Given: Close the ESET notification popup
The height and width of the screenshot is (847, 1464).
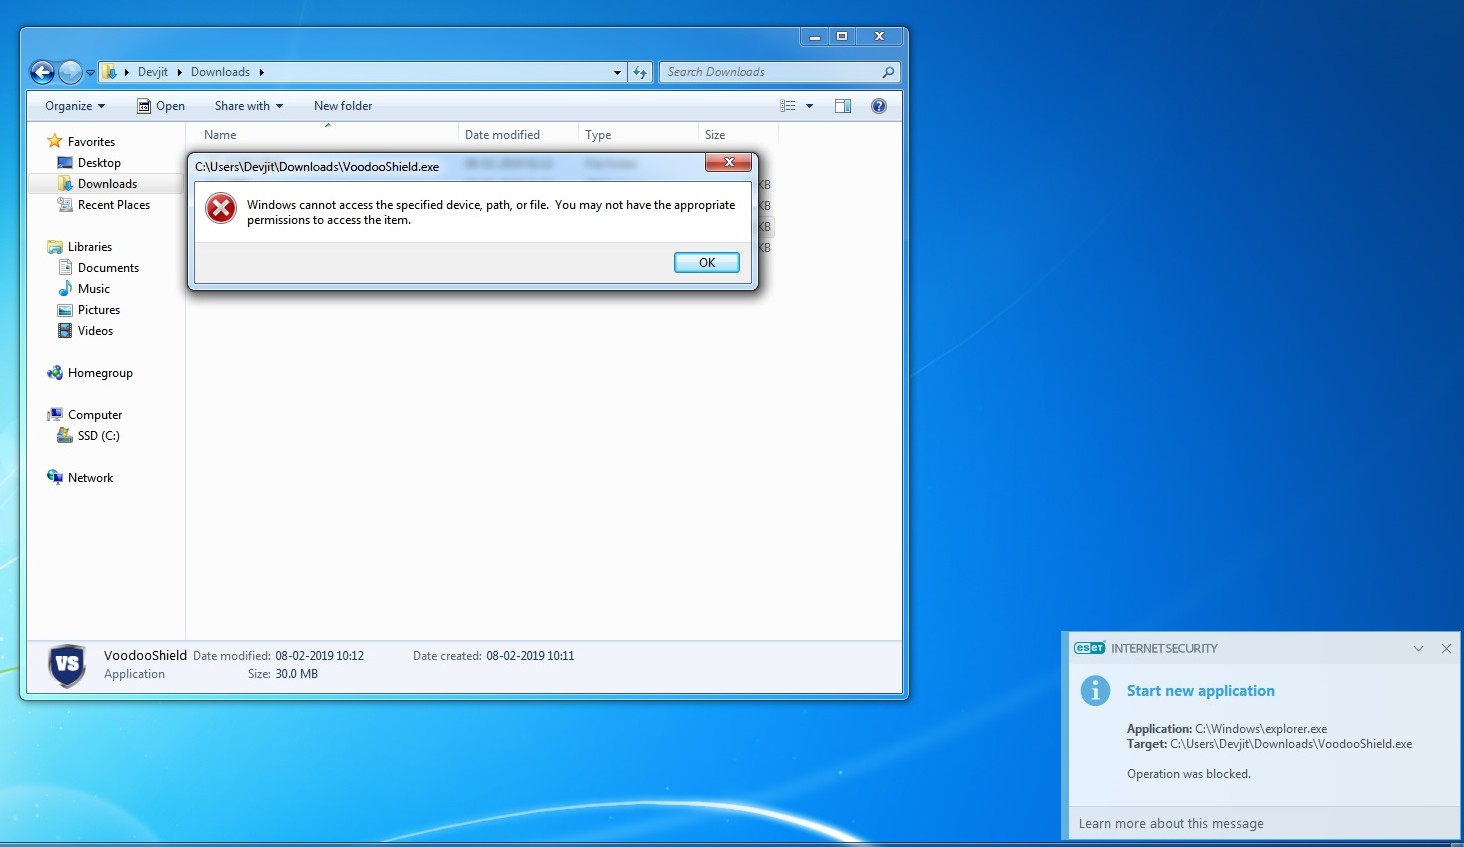Looking at the screenshot, I should click(x=1446, y=649).
